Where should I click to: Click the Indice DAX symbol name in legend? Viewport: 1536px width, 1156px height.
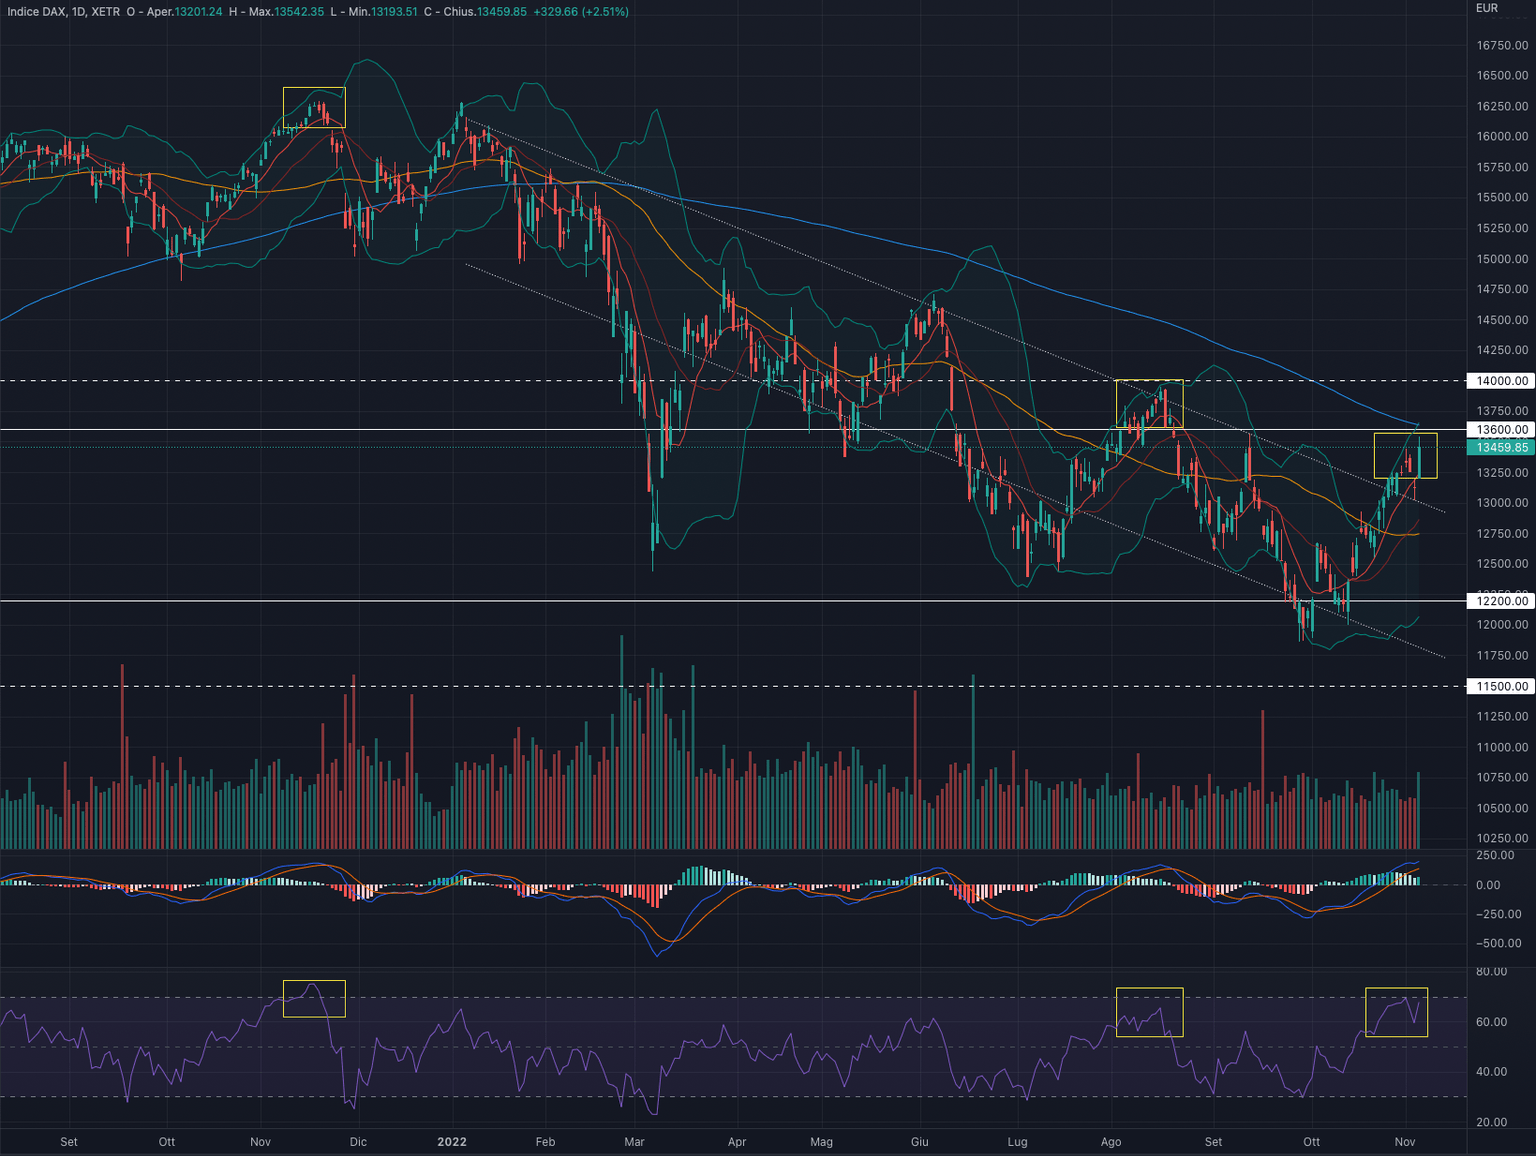pyautogui.click(x=38, y=10)
